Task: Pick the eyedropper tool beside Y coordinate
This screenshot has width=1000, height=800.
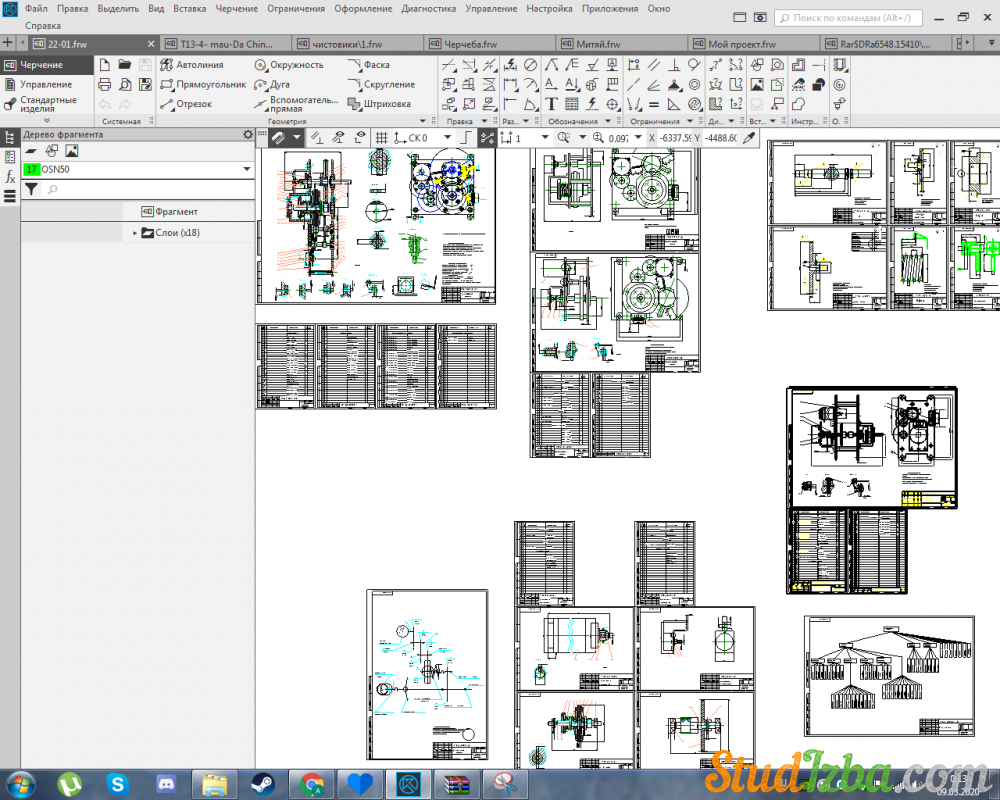Action: pos(748,138)
